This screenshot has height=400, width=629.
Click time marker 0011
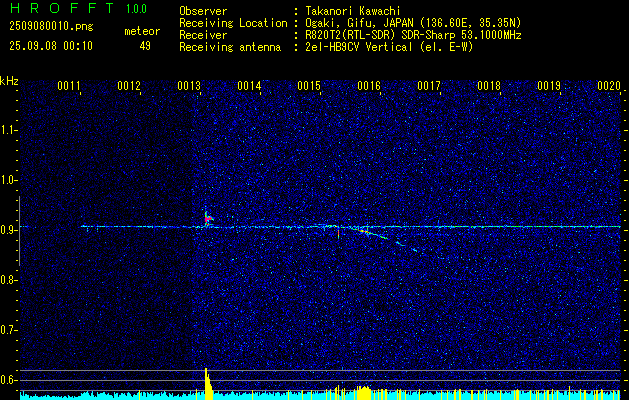69,86
